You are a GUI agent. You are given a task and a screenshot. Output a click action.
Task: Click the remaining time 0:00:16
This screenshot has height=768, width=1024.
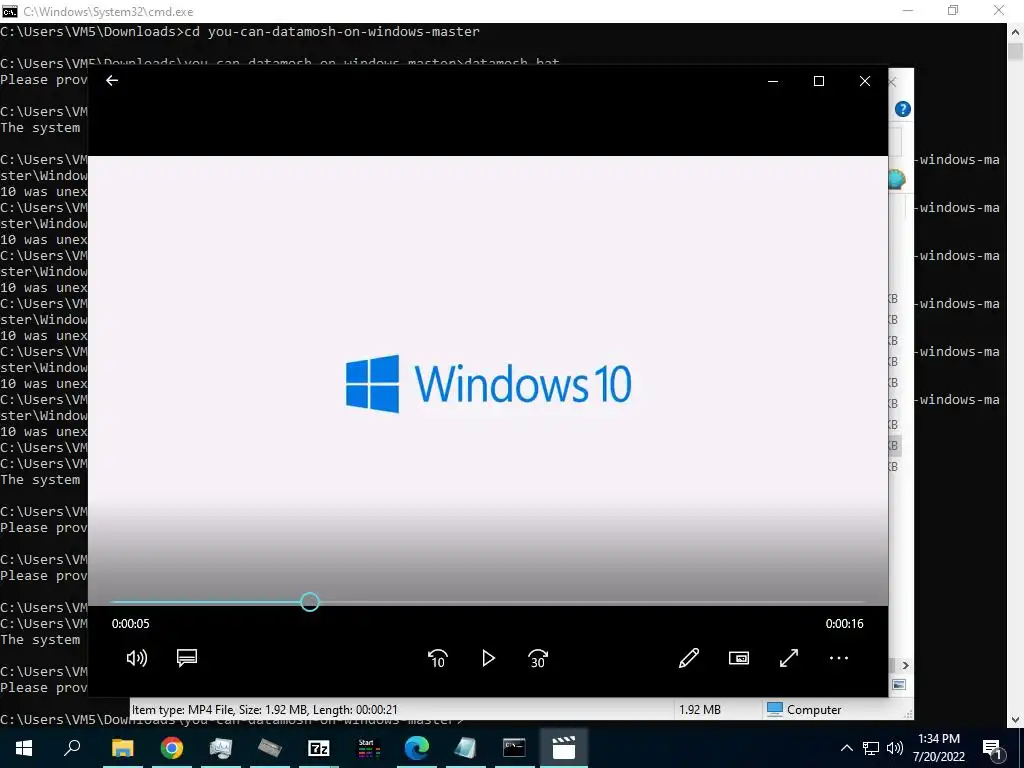(844, 624)
